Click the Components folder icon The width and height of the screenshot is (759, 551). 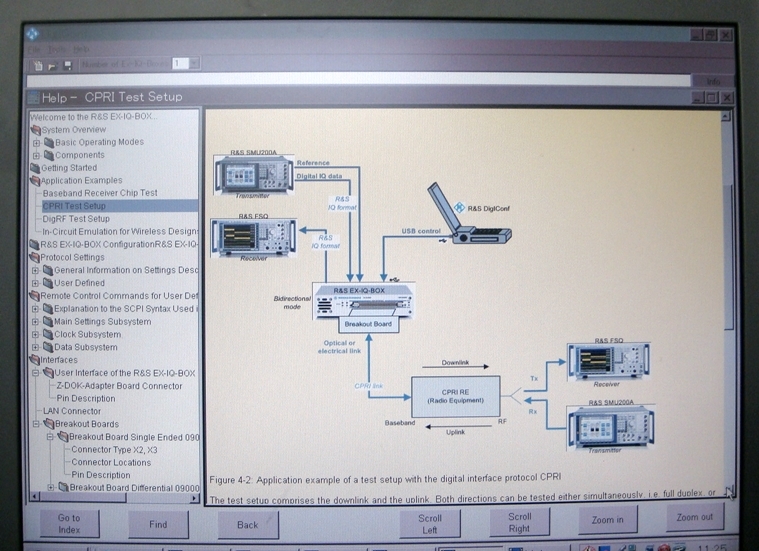pyautogui.click(x=48, y=155)
